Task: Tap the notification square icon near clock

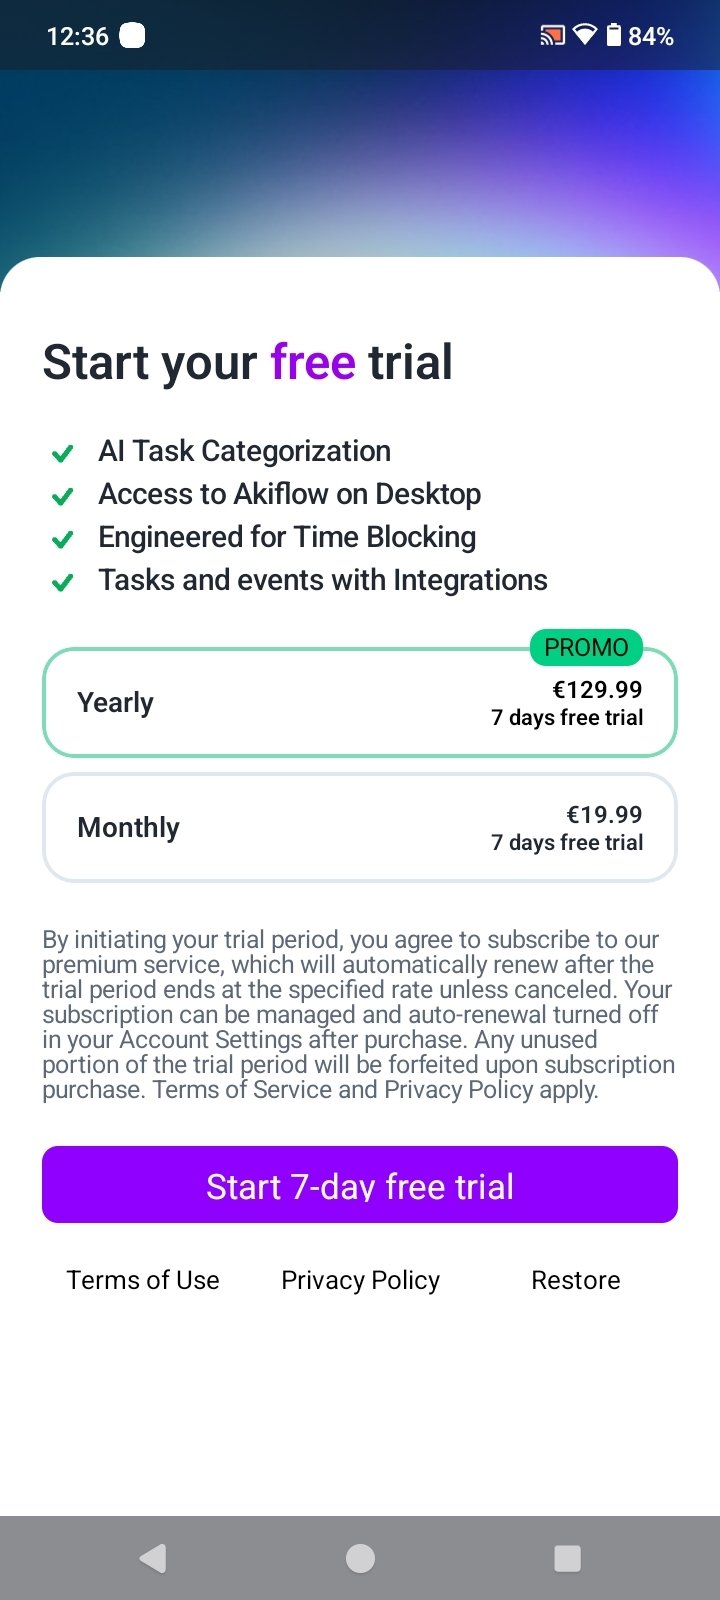Action: tap(132, 36)
